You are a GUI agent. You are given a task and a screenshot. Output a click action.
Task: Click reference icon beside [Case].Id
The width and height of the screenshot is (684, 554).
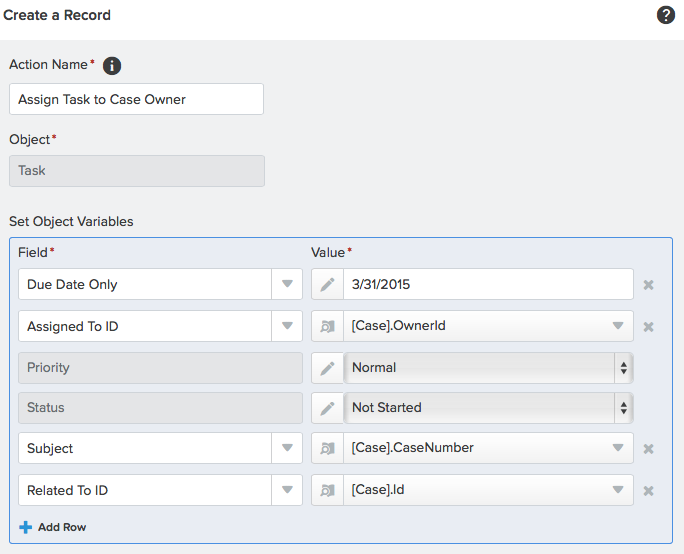pyautogui.click(x=328, y=490)
